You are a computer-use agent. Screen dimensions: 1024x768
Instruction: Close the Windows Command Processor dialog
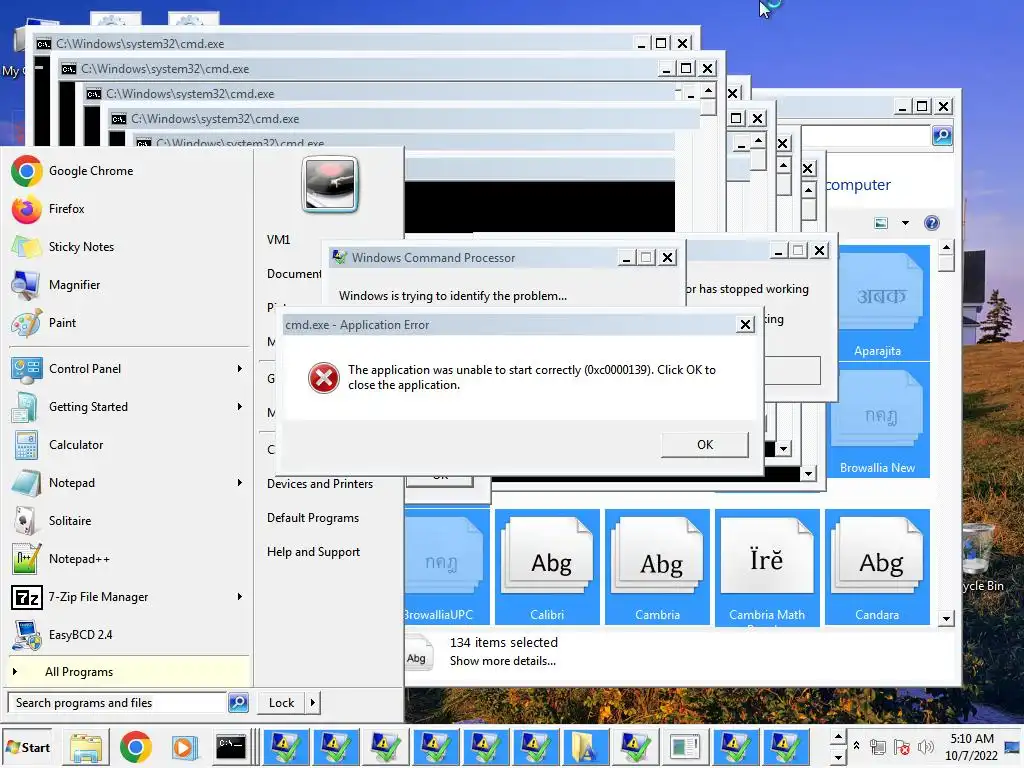667,258
